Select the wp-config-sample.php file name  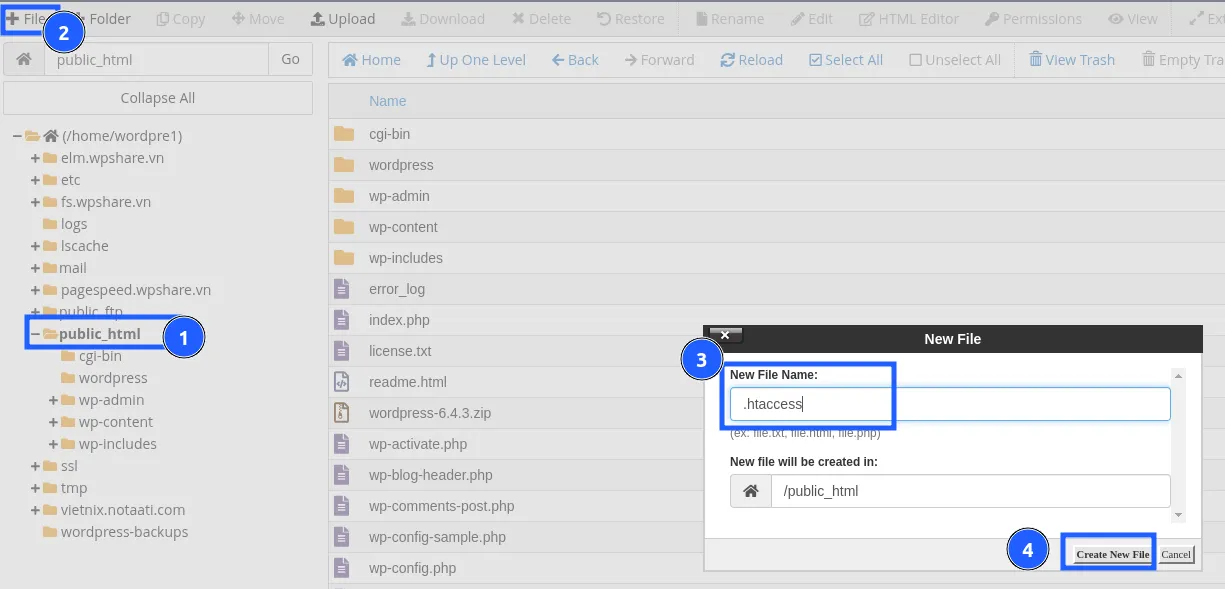(x=437, y=537)
